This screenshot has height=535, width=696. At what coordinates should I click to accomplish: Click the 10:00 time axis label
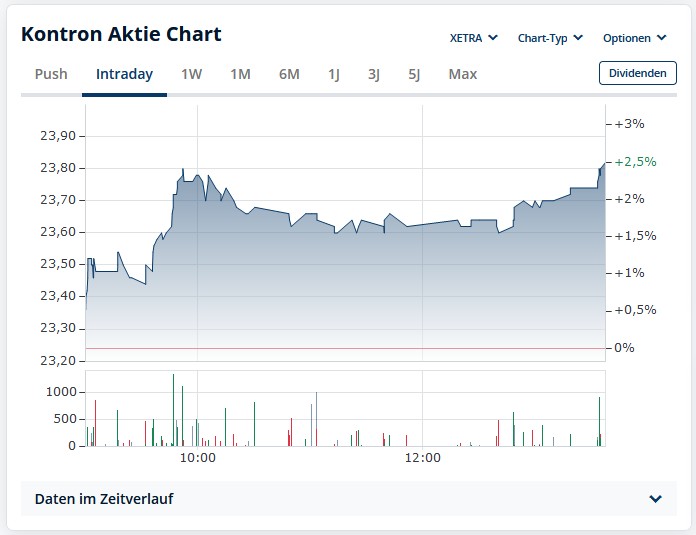click(x=198, y=458)
